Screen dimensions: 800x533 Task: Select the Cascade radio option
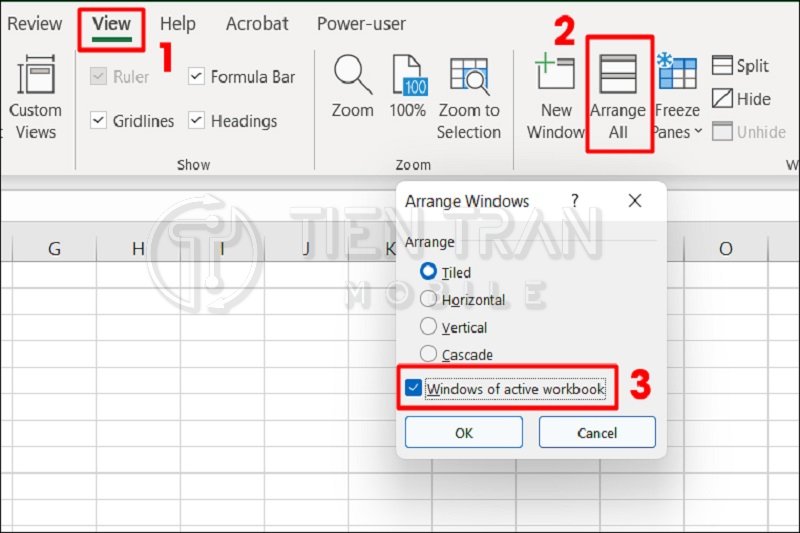point(428,353)
